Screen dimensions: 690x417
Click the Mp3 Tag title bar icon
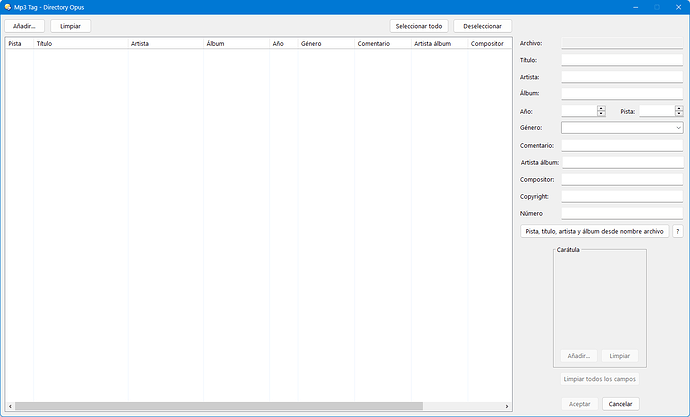(8, 7)
